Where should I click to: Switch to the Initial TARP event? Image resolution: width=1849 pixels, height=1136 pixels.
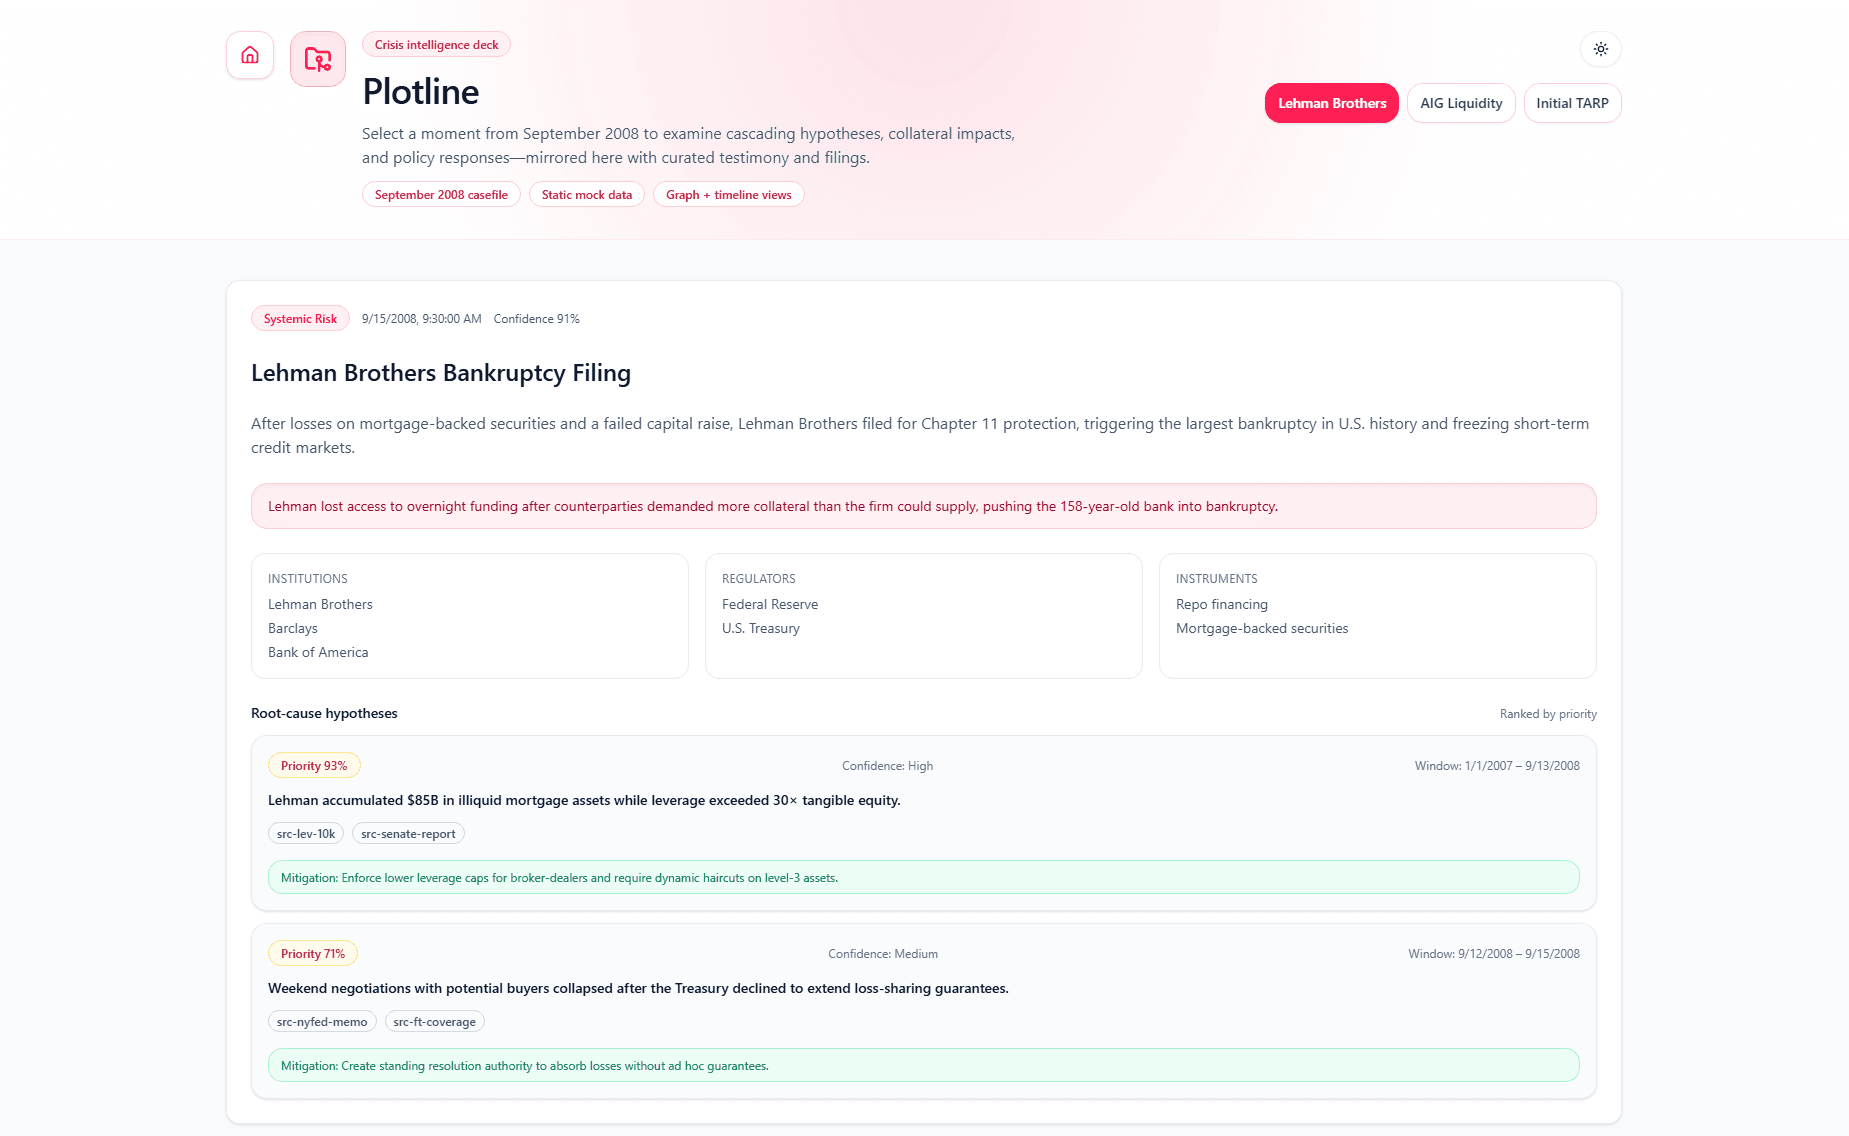[1572, 103]
